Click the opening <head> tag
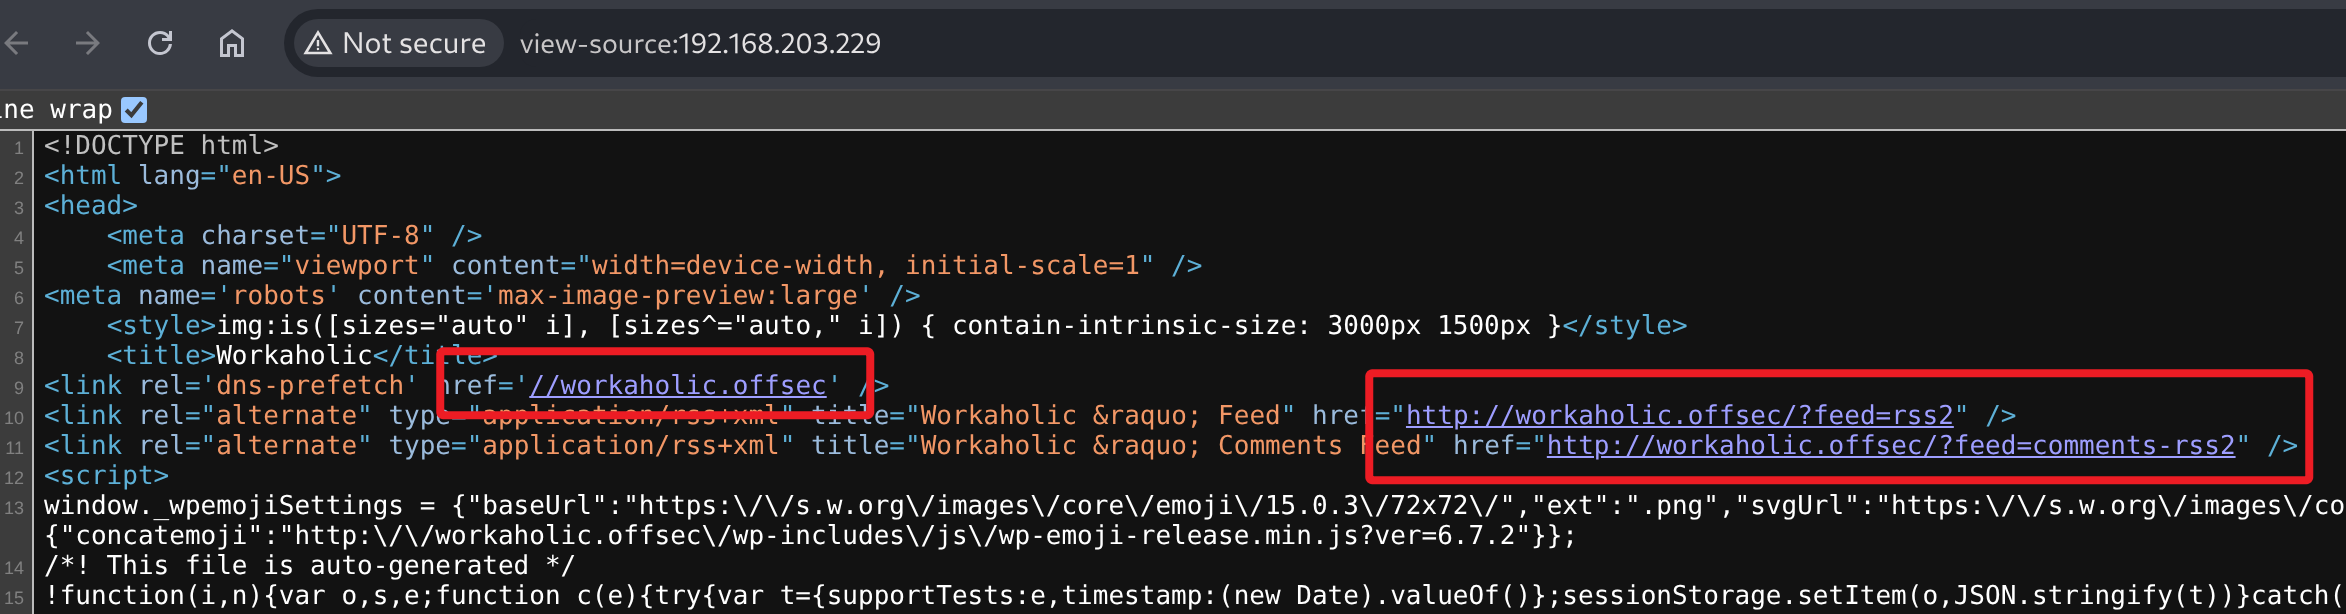Screen dimensions: 2346x614 click(x=90, y=205)
